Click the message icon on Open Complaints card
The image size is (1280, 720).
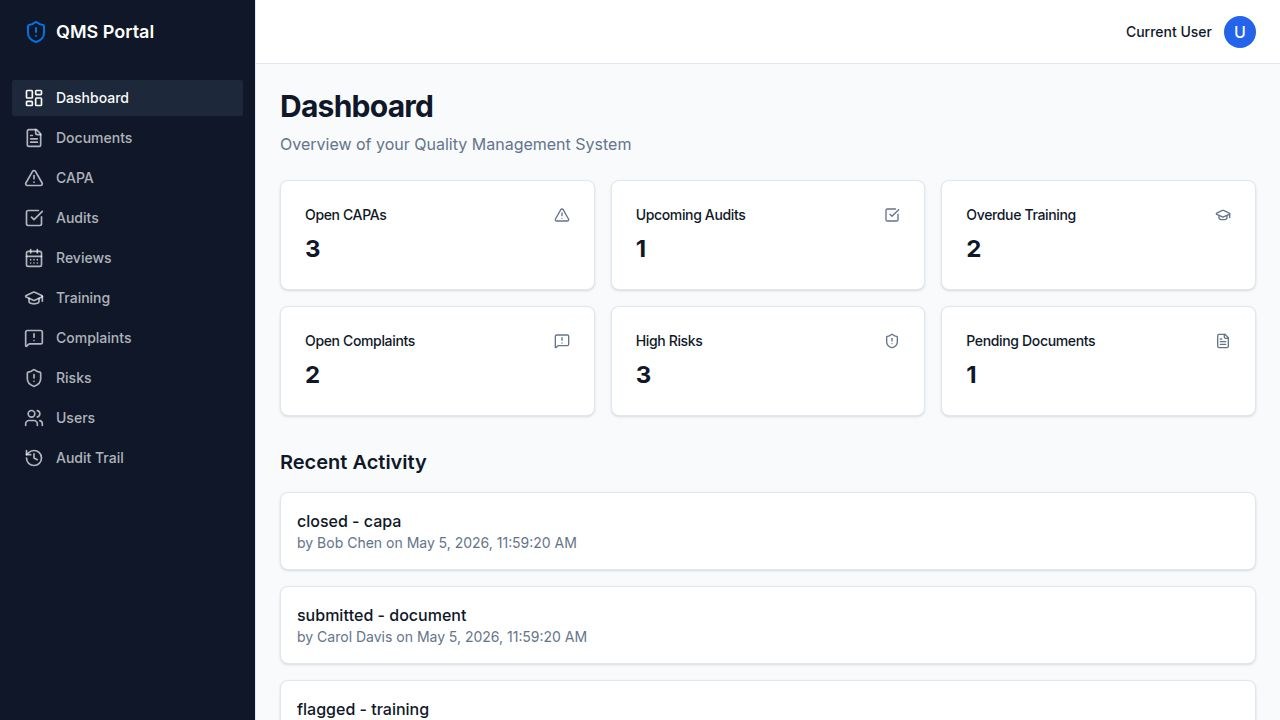[562, 341]
